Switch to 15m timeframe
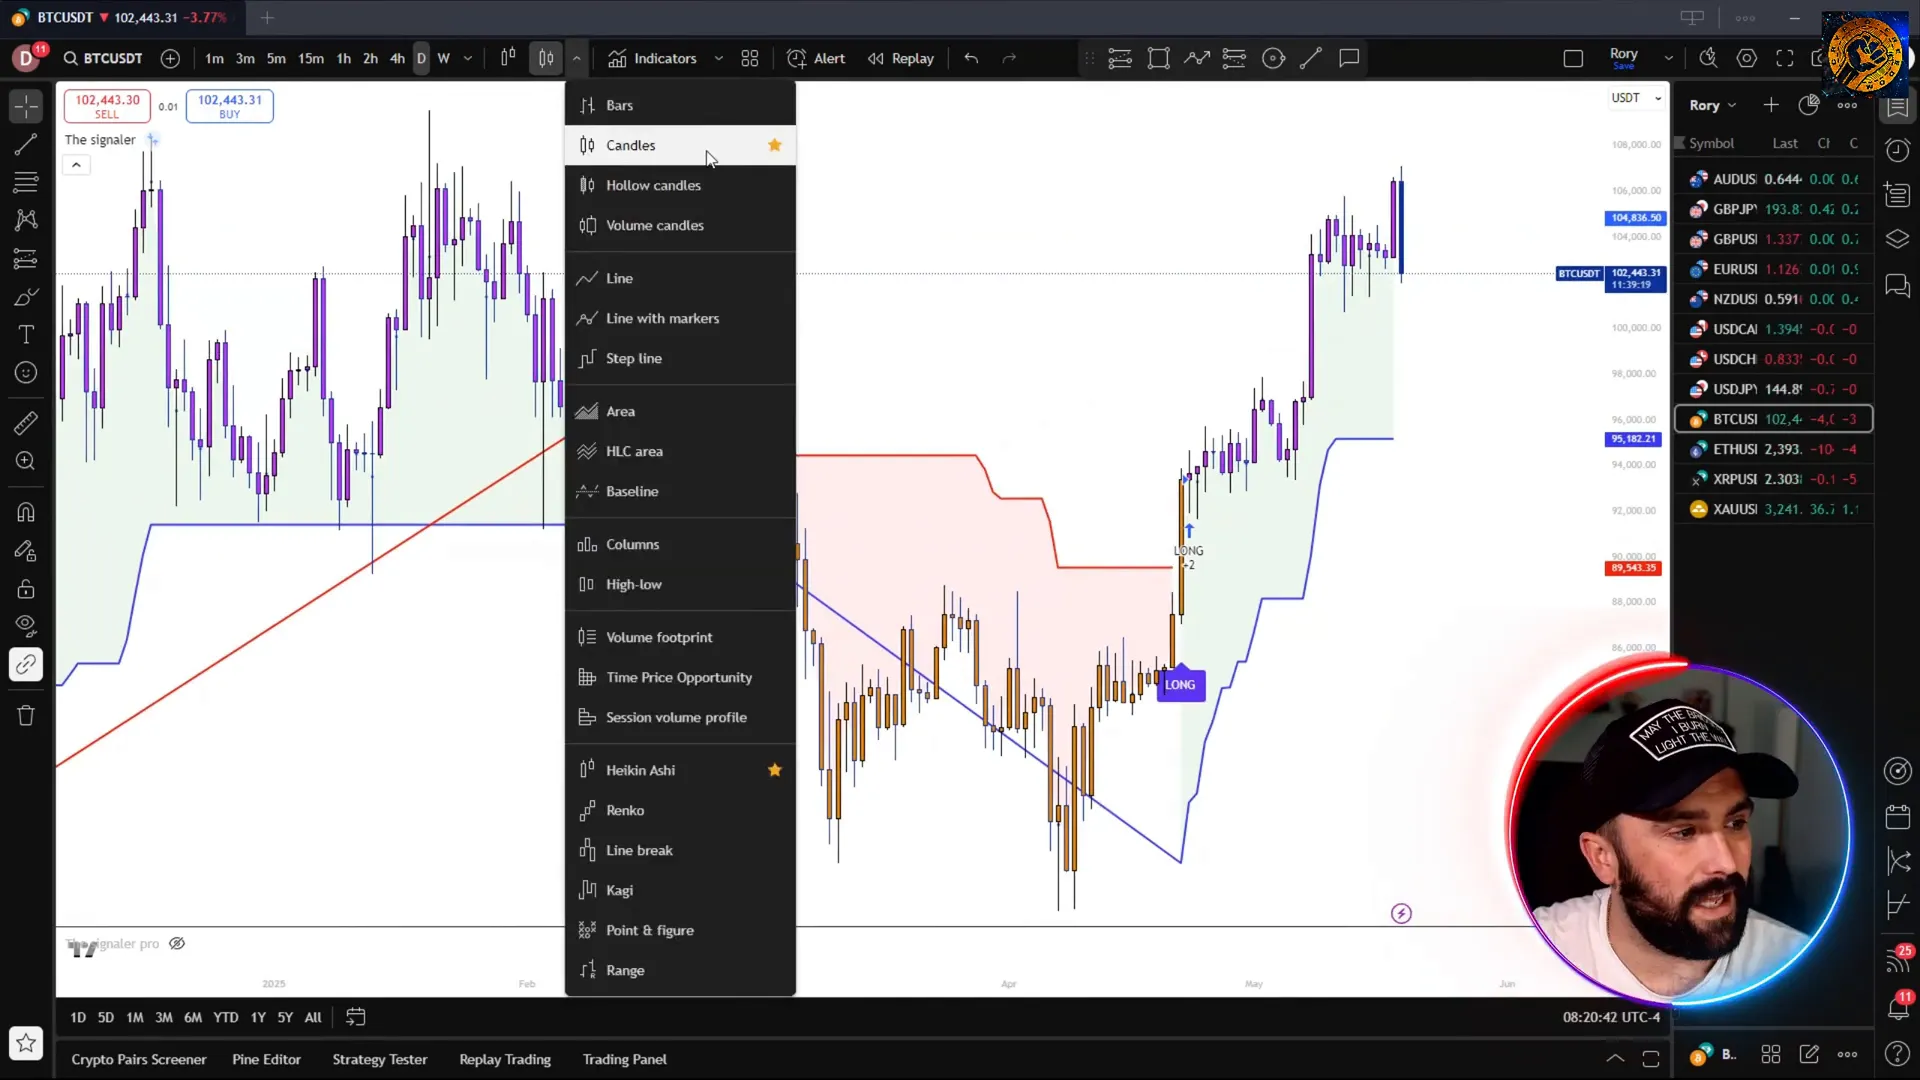 311,58
